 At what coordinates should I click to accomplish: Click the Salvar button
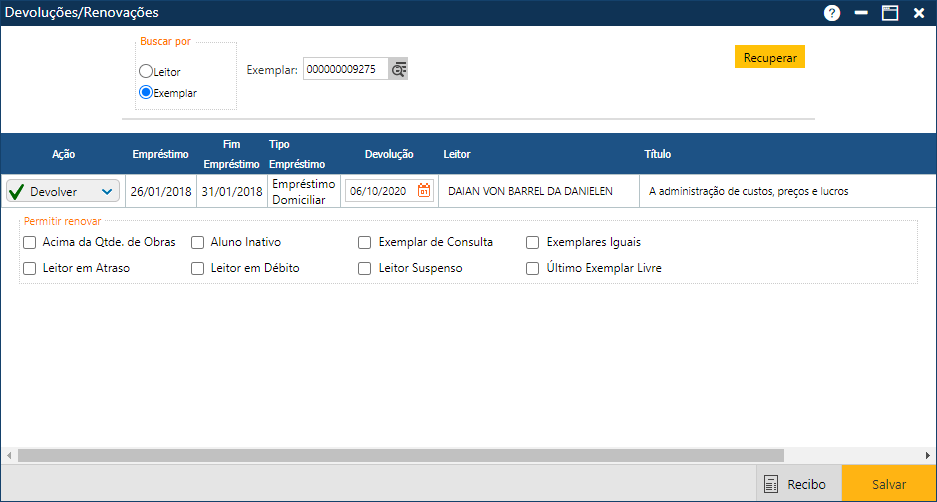pyautogui.click(x=888, y=484)
